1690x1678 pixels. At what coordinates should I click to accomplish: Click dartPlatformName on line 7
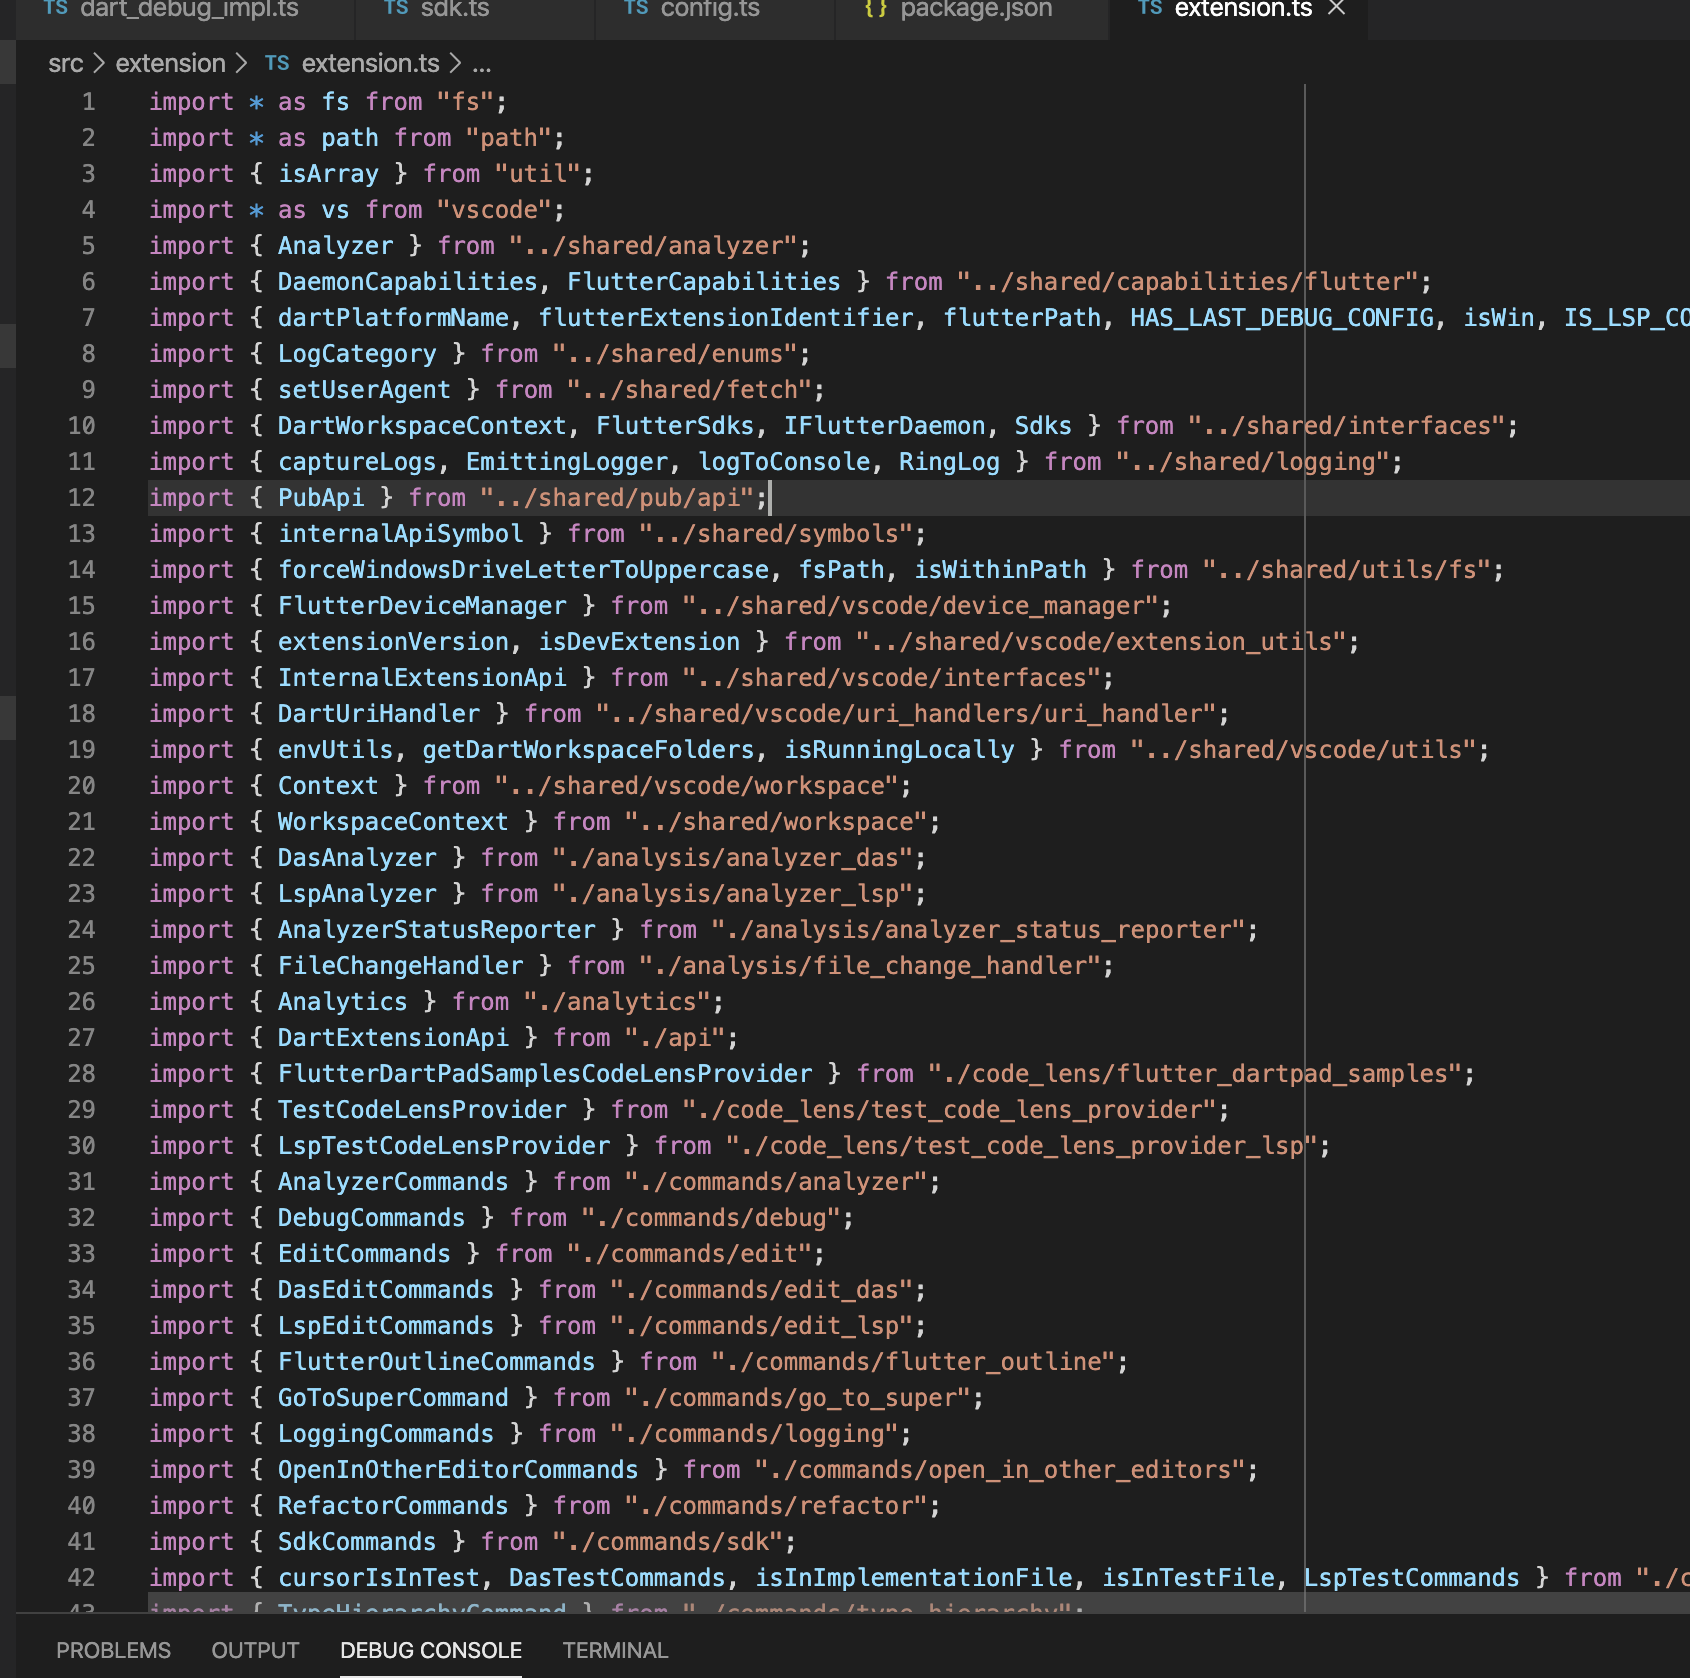[x=394, y=318]
